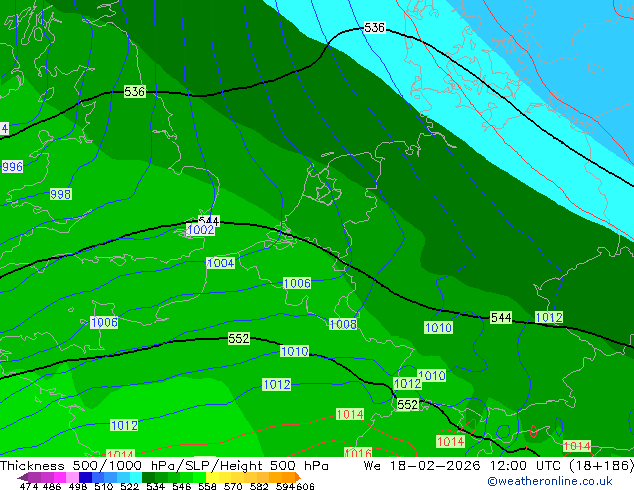This screenshot has width=634, height=490.
Task: Click the orange legend swatch above 594
Action: [288, 477]
